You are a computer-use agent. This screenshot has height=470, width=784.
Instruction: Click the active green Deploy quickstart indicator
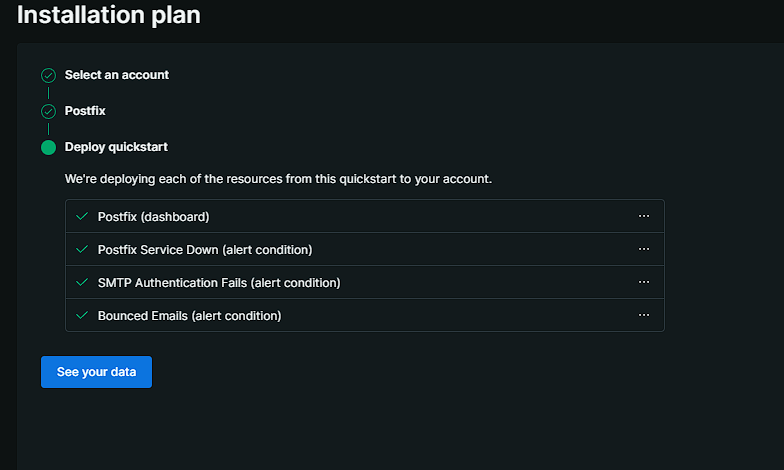tap(48, 147)
